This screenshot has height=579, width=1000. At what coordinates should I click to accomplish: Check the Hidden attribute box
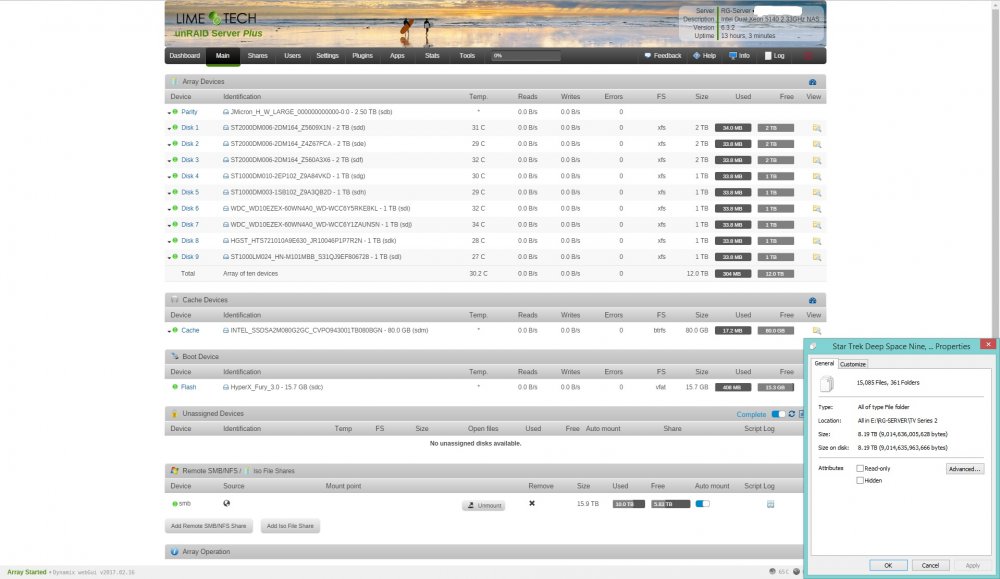click(860, 480)
